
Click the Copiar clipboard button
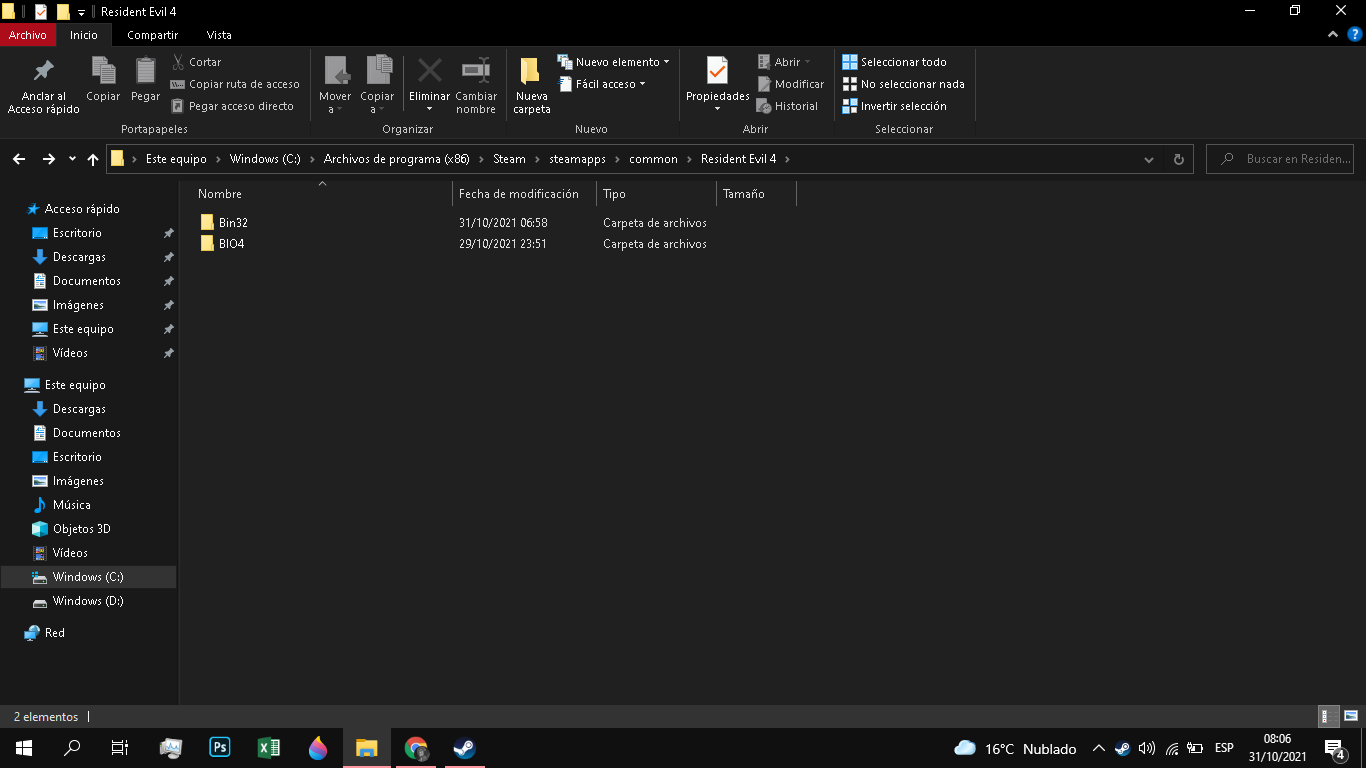[x=103, y=80]
